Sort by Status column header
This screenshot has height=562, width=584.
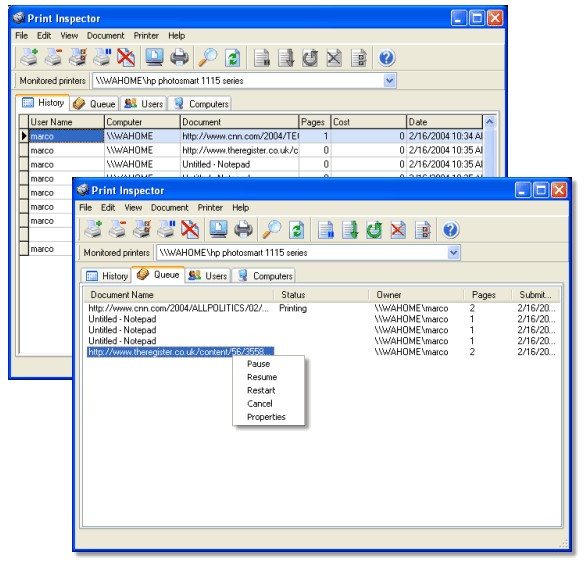pos(322,295)
